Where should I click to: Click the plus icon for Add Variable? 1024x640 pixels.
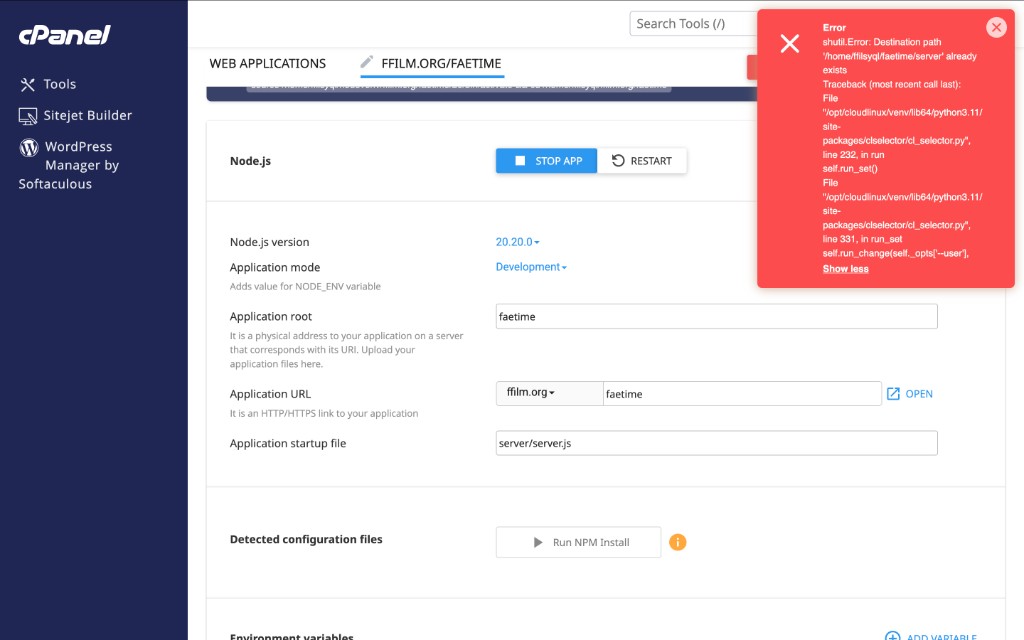pyautogui.click(x=892, y=637)
